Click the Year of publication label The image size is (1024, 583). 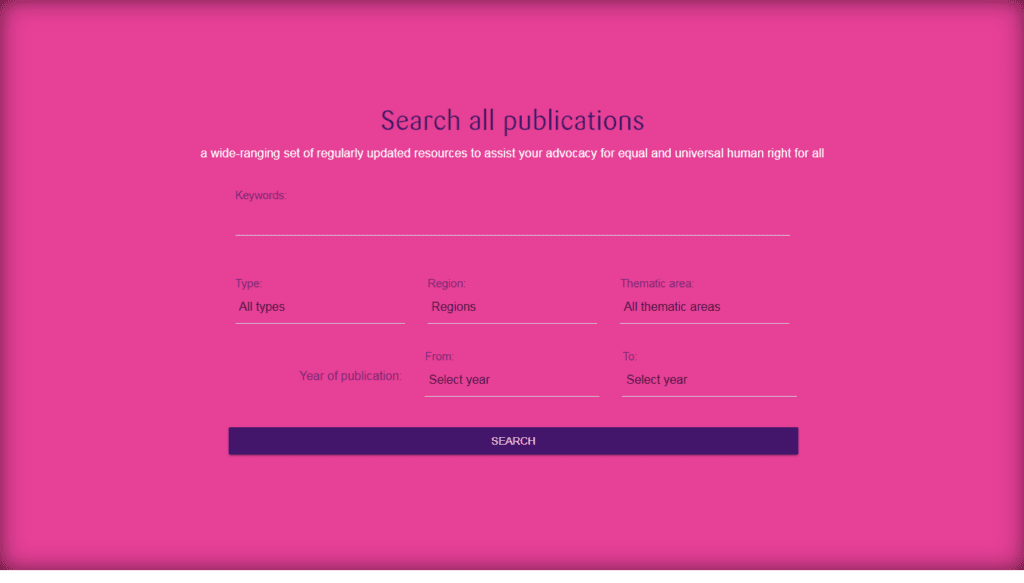pos(350,376)
